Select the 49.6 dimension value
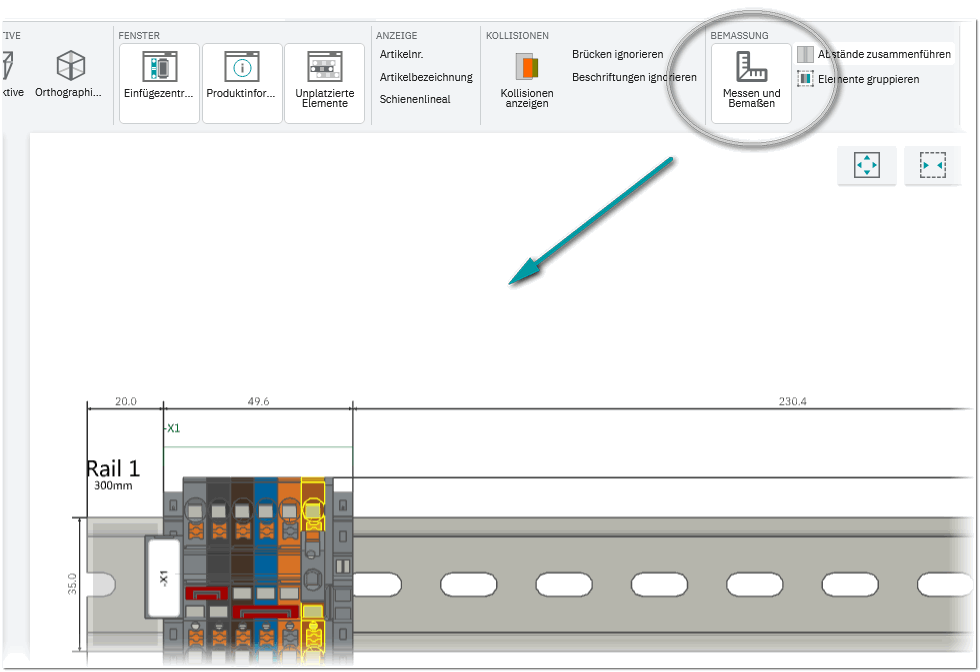 click(x=258, y=401)
